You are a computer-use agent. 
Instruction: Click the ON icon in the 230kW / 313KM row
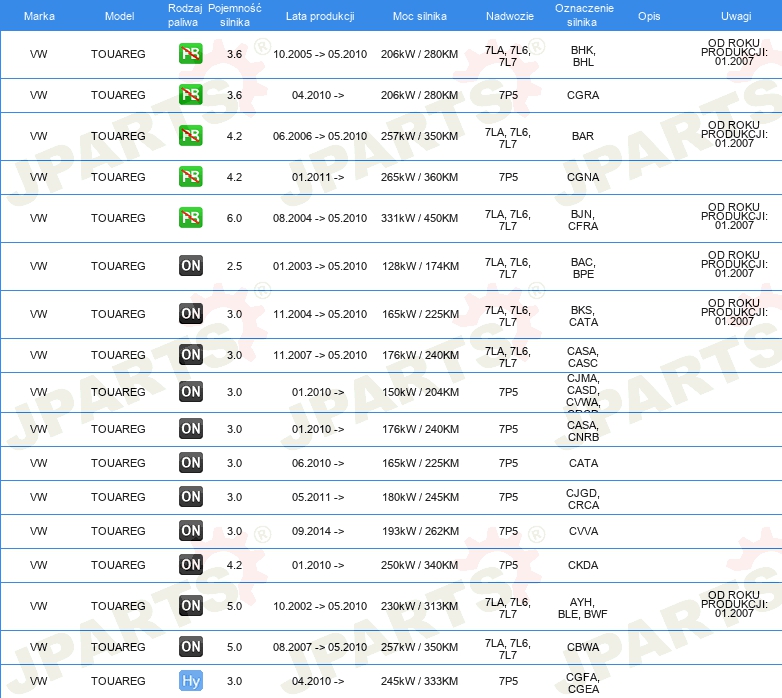[x=191, y=606]
